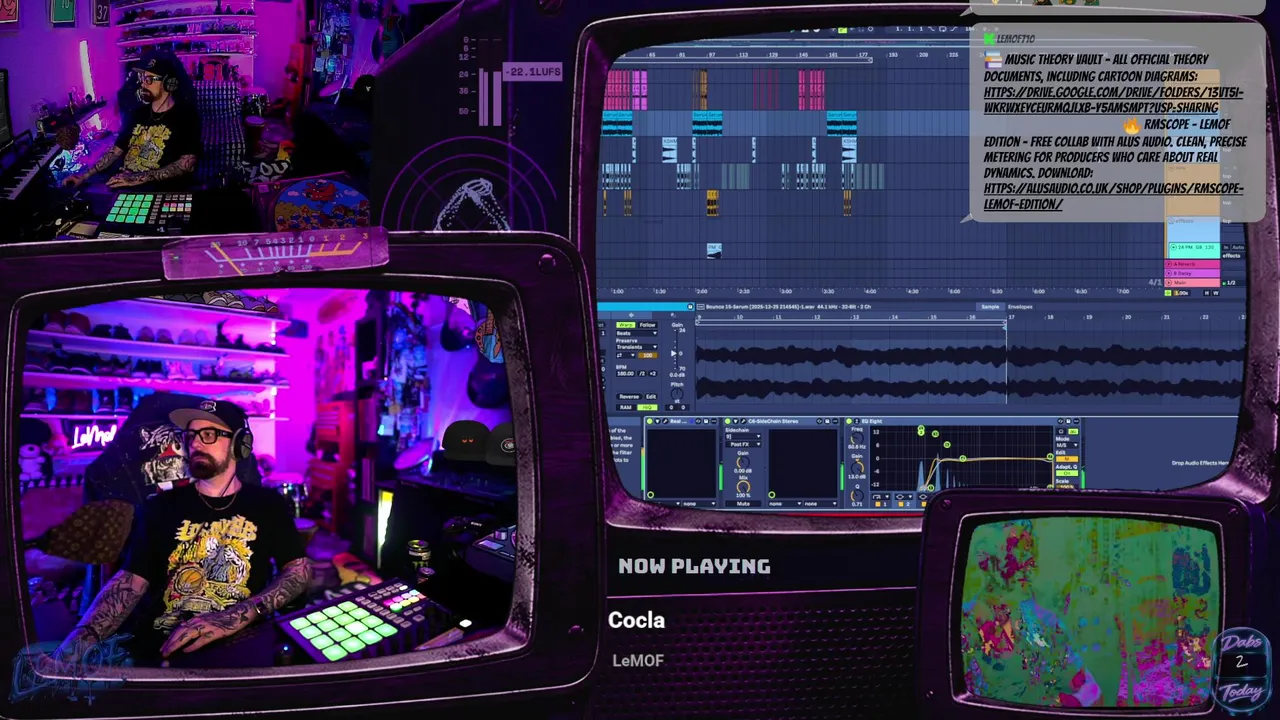Click the LEMOF710 chat username

coord(1015,39)
